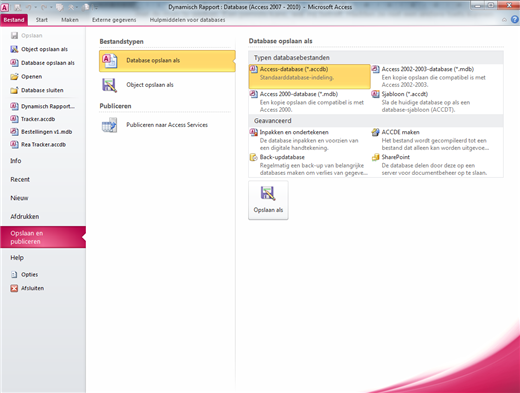Choose Access 2002-2003-database (*.mdb) format label
Screen dimensions: 520x393
point(428,69)
